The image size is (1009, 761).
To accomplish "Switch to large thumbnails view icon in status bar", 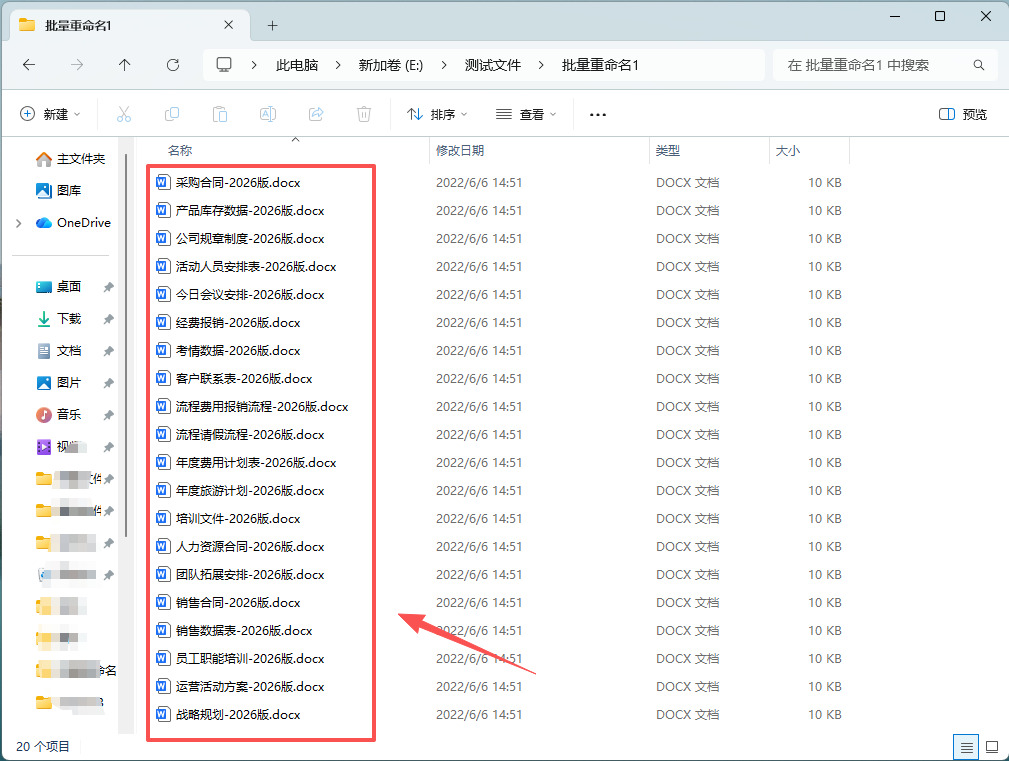I will coord(992,747).
